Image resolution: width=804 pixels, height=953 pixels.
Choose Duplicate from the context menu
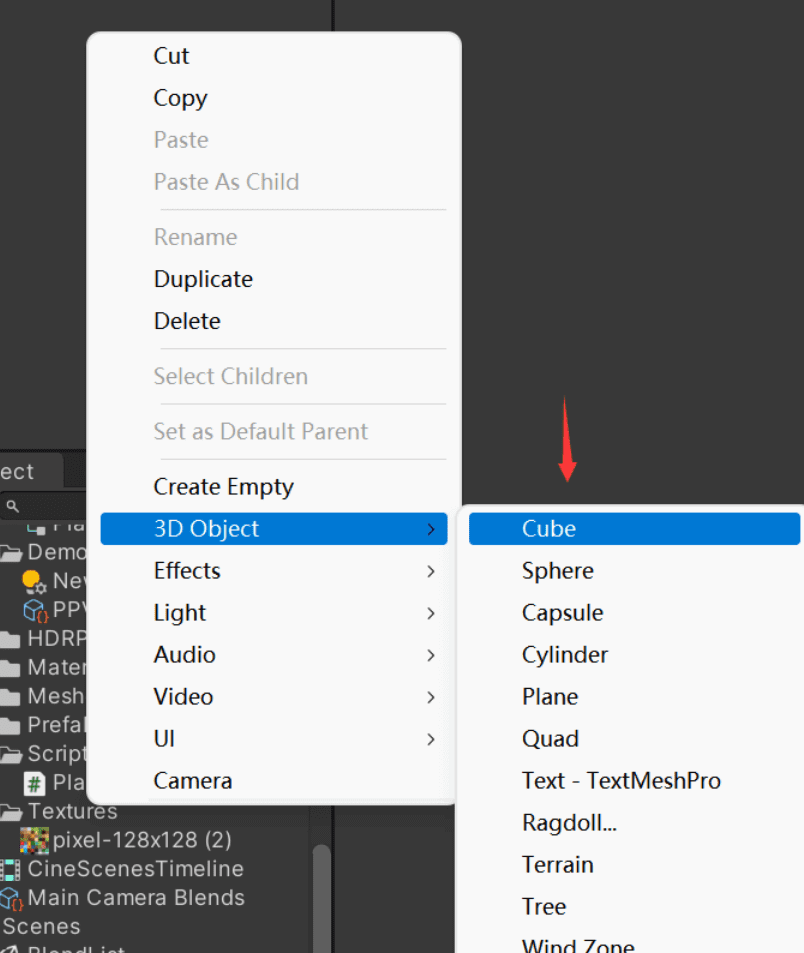203,279
